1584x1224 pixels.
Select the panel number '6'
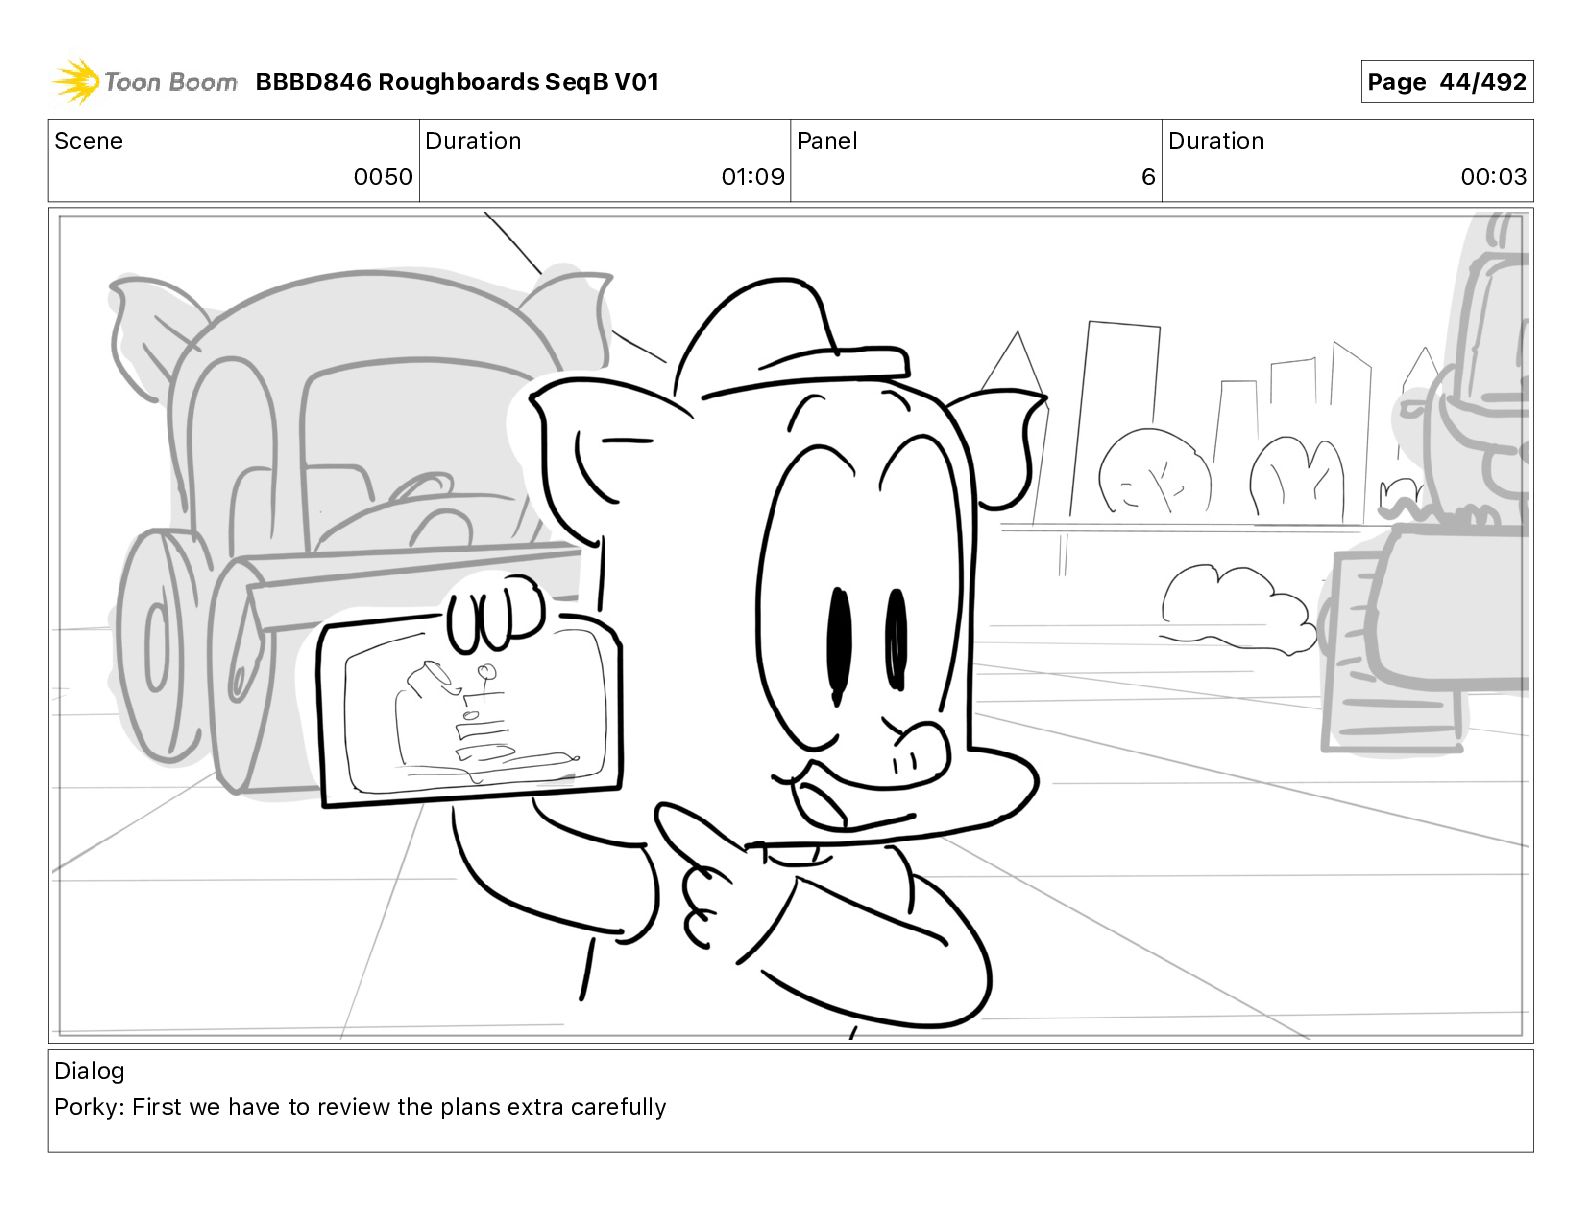coord(1148,177)
